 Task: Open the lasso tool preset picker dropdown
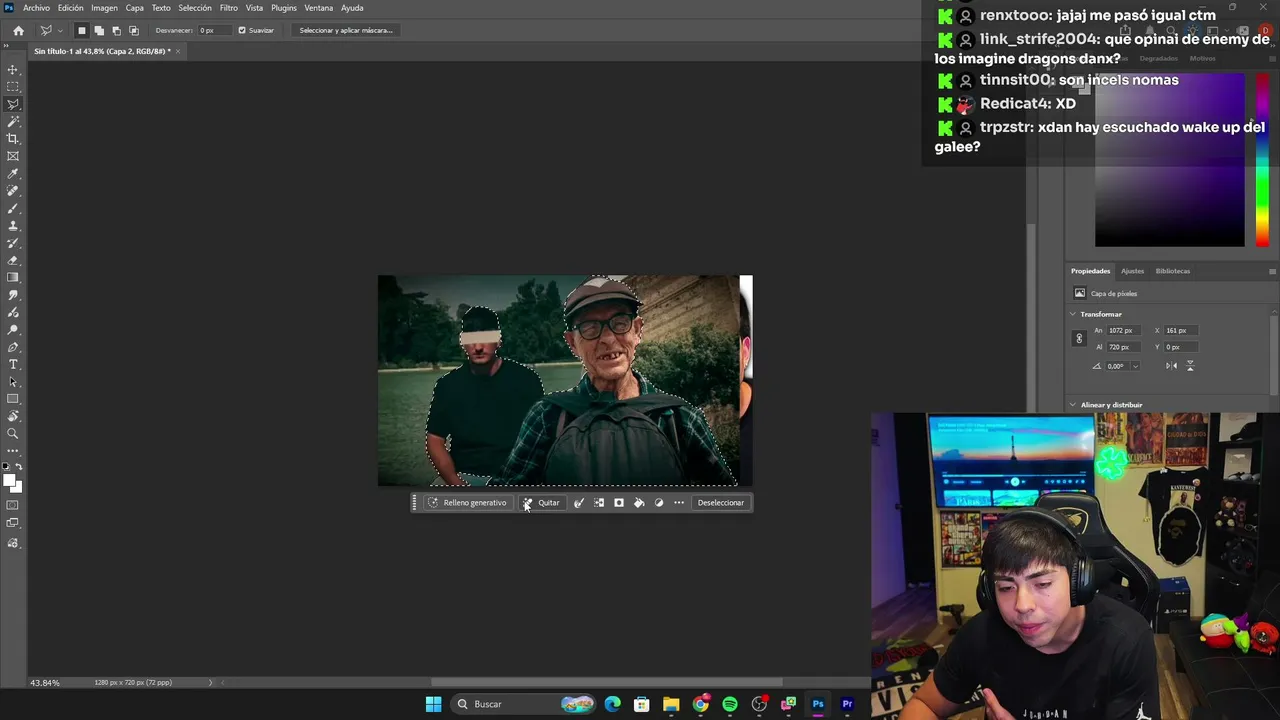(60, 31)
